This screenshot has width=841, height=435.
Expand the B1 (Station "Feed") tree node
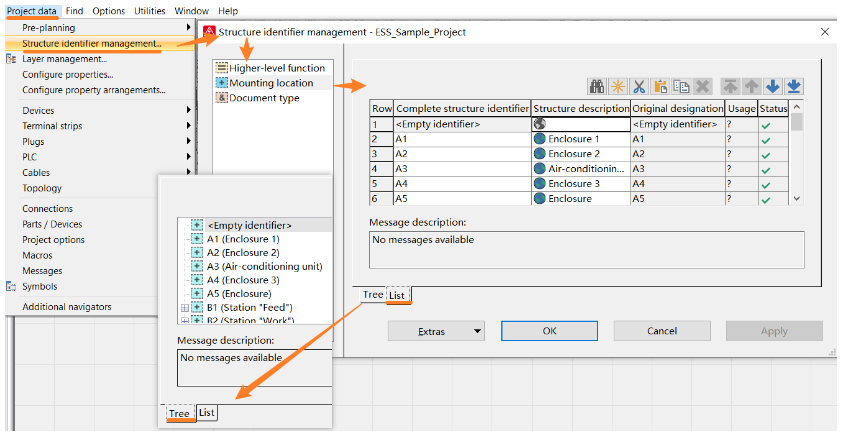(x=185, y=307)
